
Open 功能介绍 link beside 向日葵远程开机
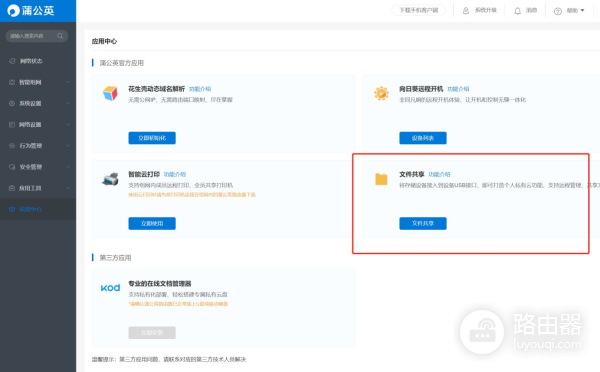458,89
